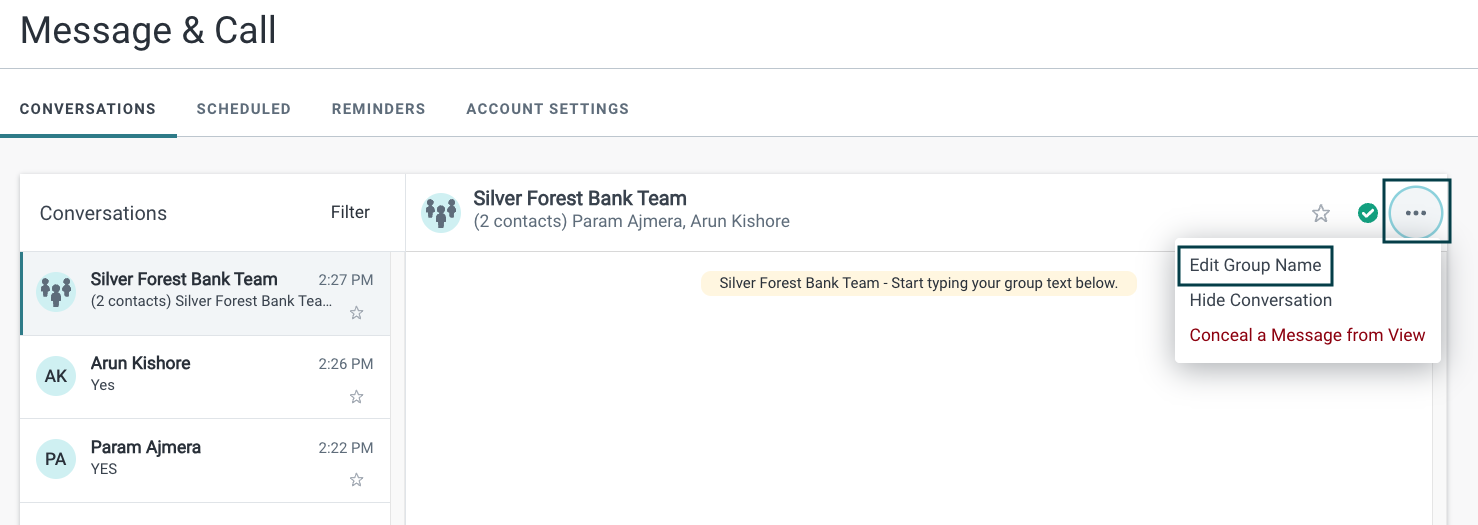The image size is (1478, 525).
Task: Switch to the Scheduled tab
Action: (x=244, y=109)
